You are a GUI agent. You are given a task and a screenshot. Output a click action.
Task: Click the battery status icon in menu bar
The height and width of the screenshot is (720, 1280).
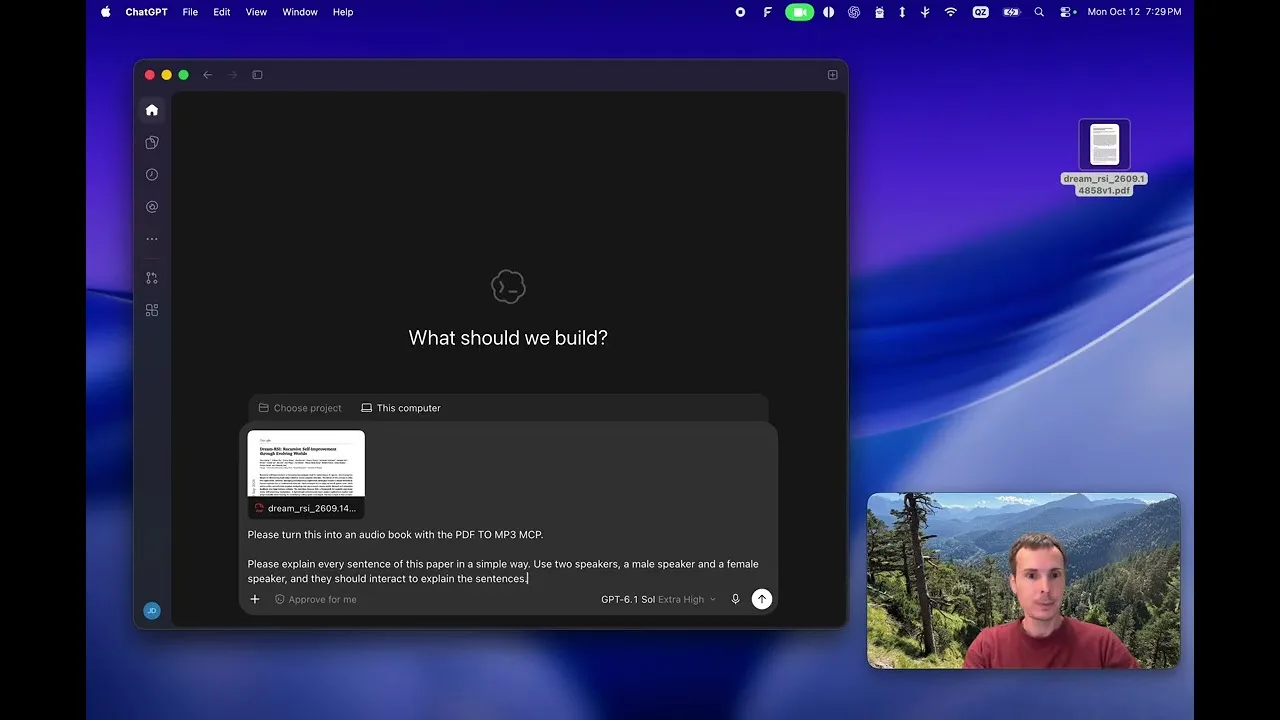[x=1011, y=12]
